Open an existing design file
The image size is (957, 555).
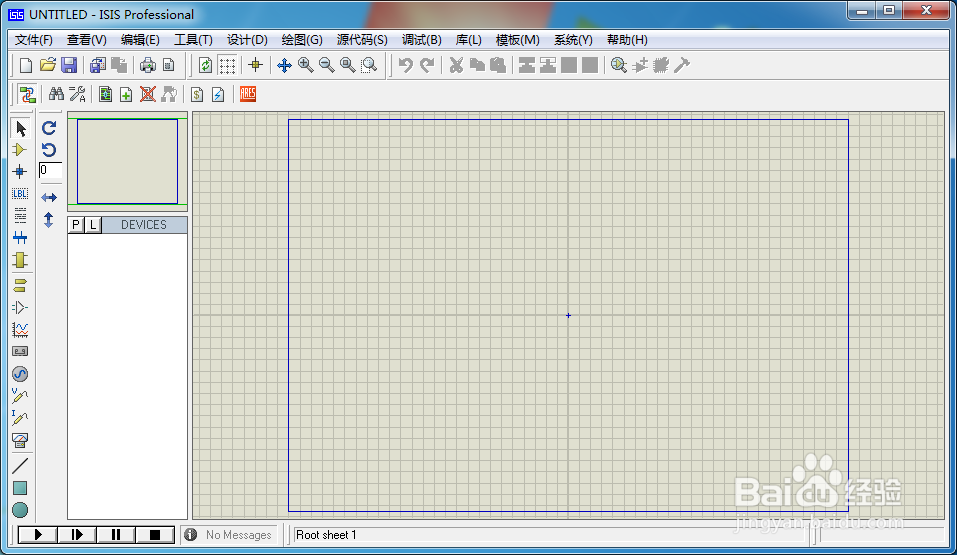click(x=48, y=65)
